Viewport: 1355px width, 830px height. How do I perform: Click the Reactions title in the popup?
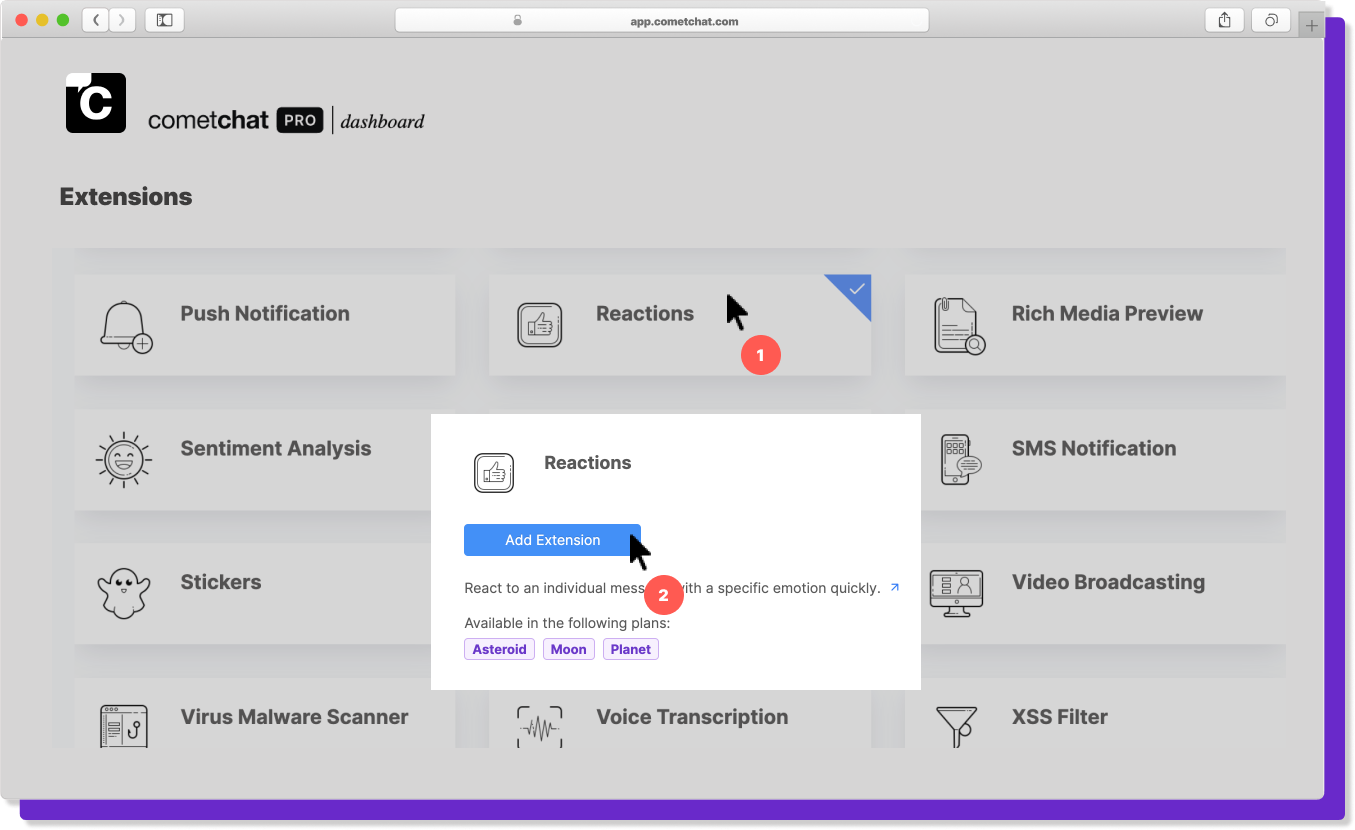pyautogui.click(x=588, y=463)
